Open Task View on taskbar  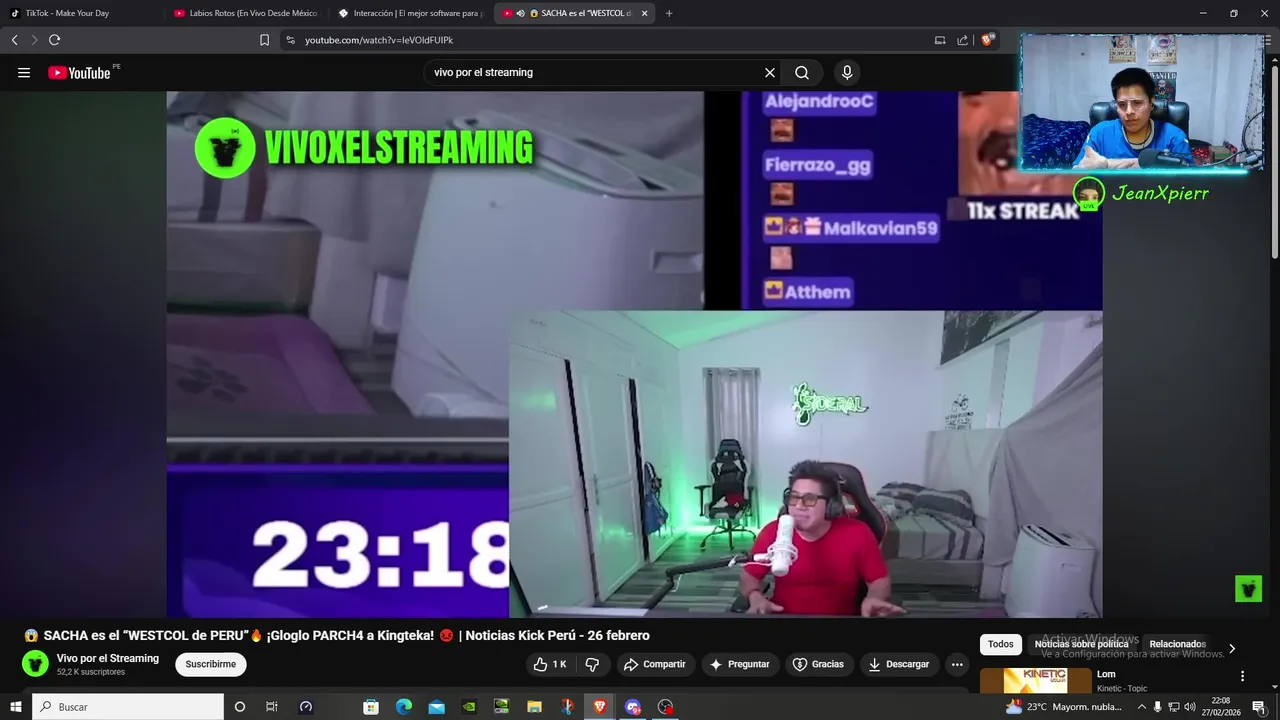(x=271, y=707)
